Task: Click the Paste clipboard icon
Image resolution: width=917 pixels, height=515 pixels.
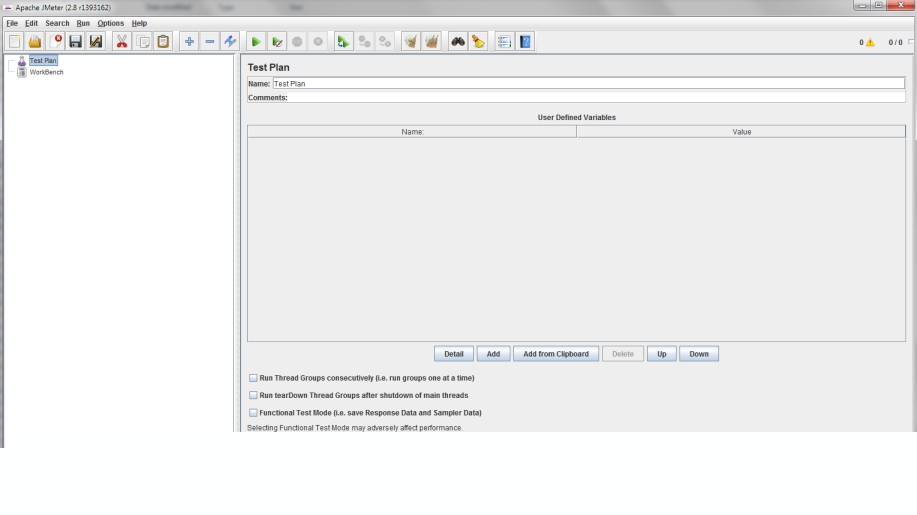Action: [x=162, y=42]
